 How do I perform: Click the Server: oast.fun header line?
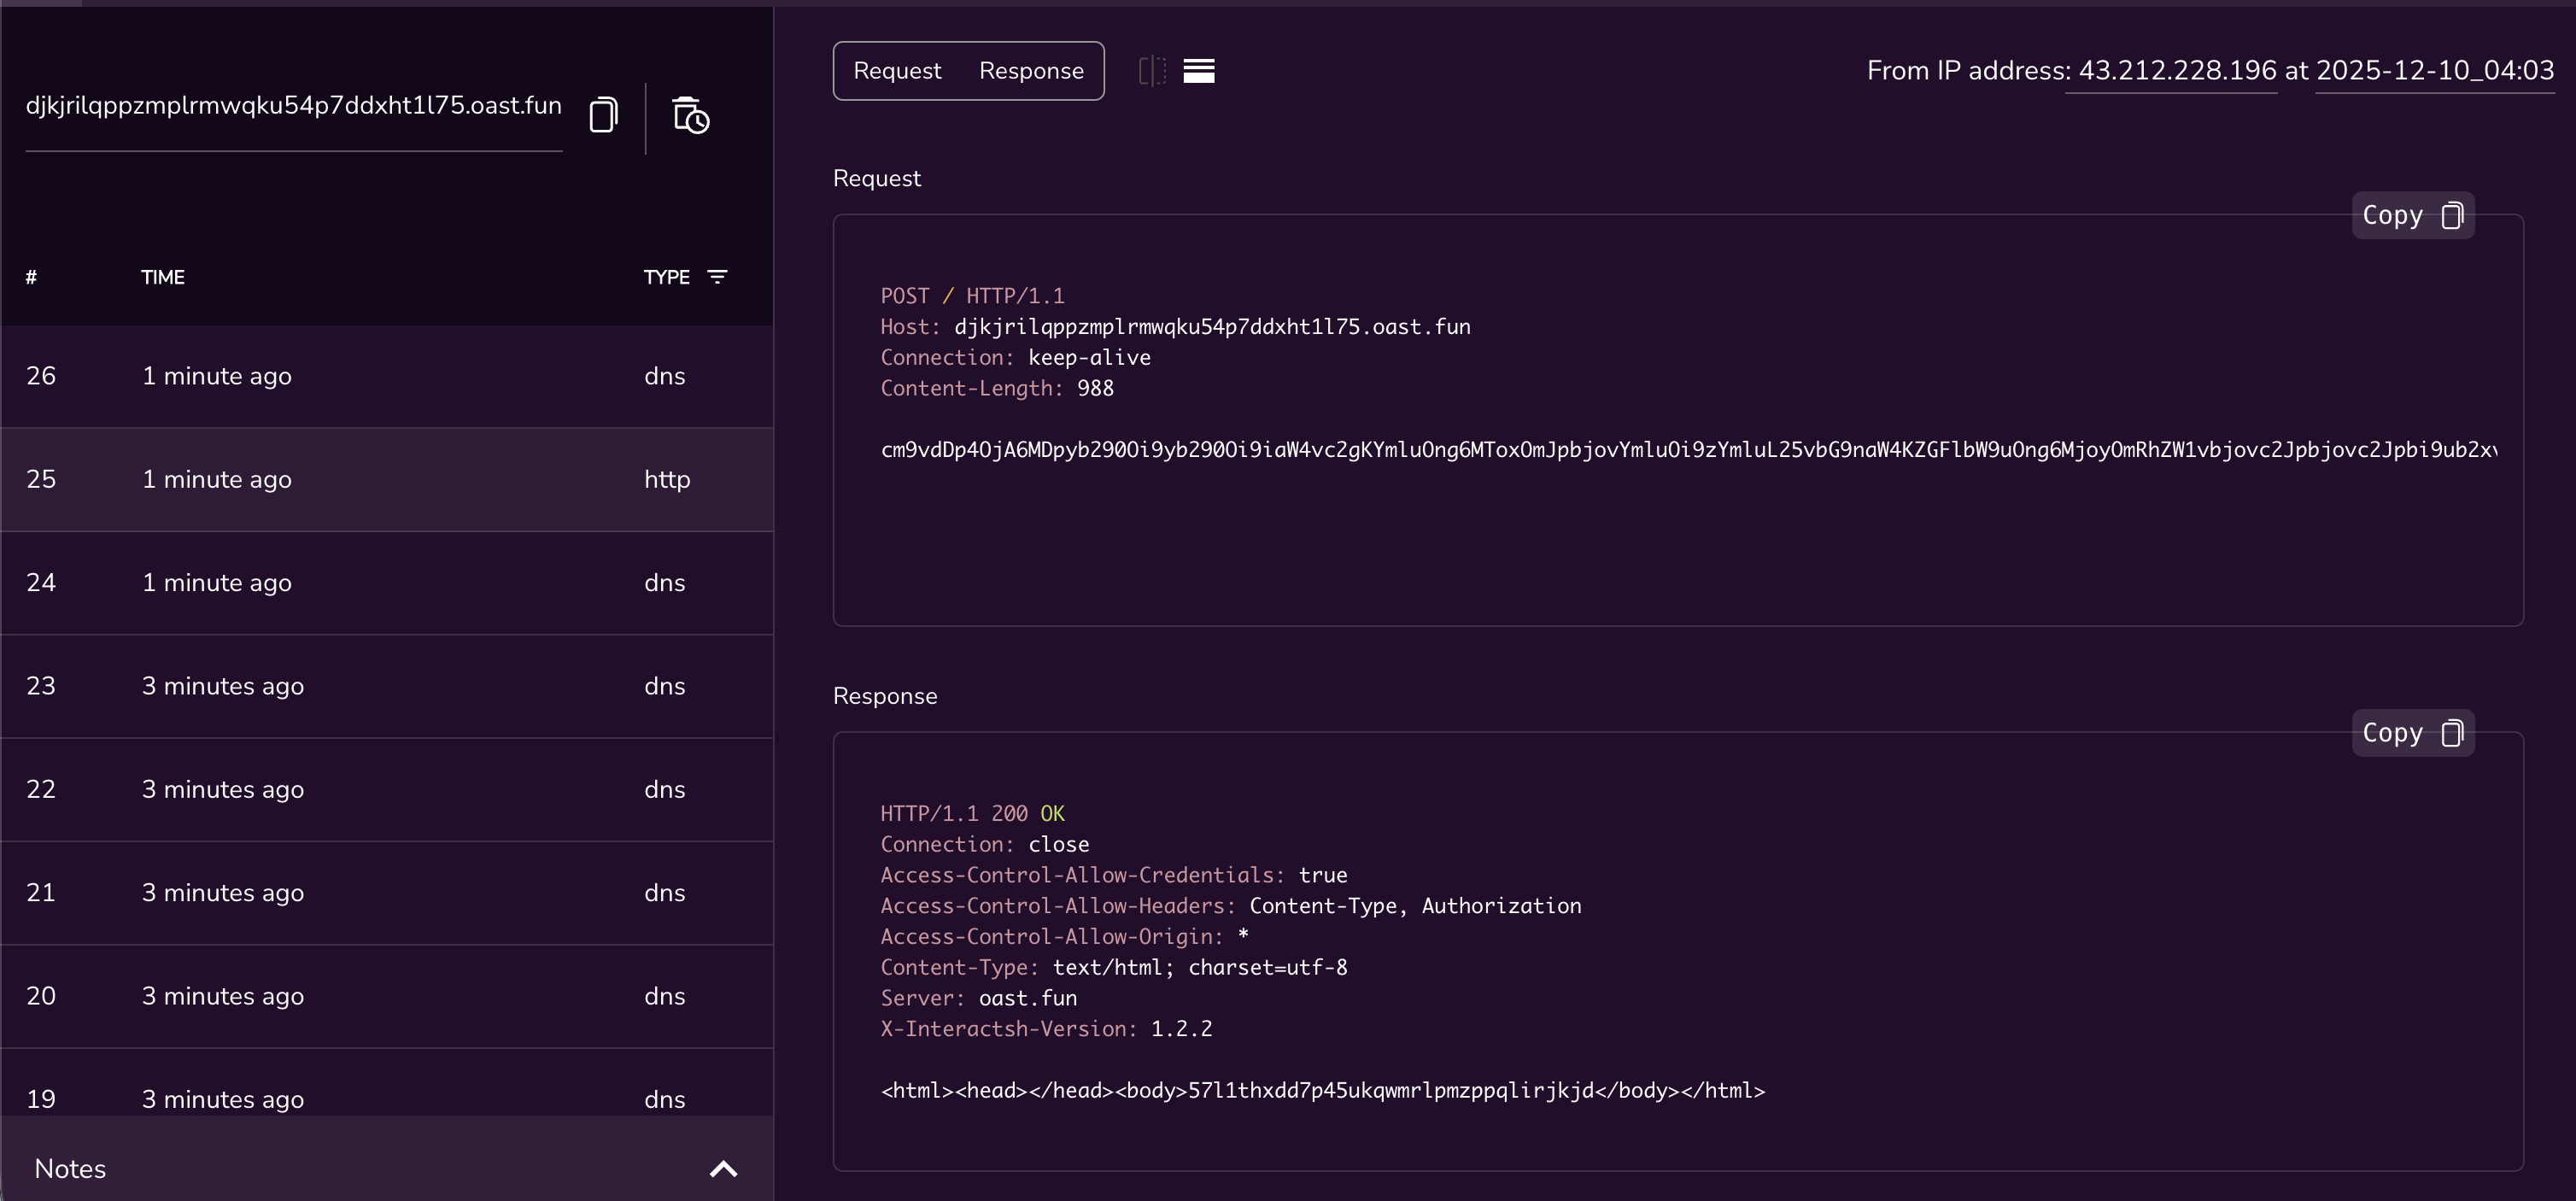click(x=978, y=998)
